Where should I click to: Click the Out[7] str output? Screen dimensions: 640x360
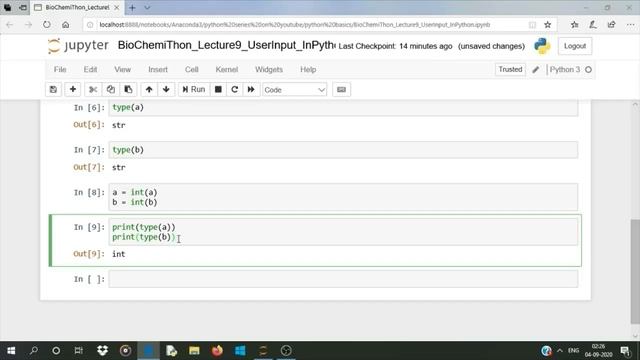pyautogui.click(x=119, y=167)
